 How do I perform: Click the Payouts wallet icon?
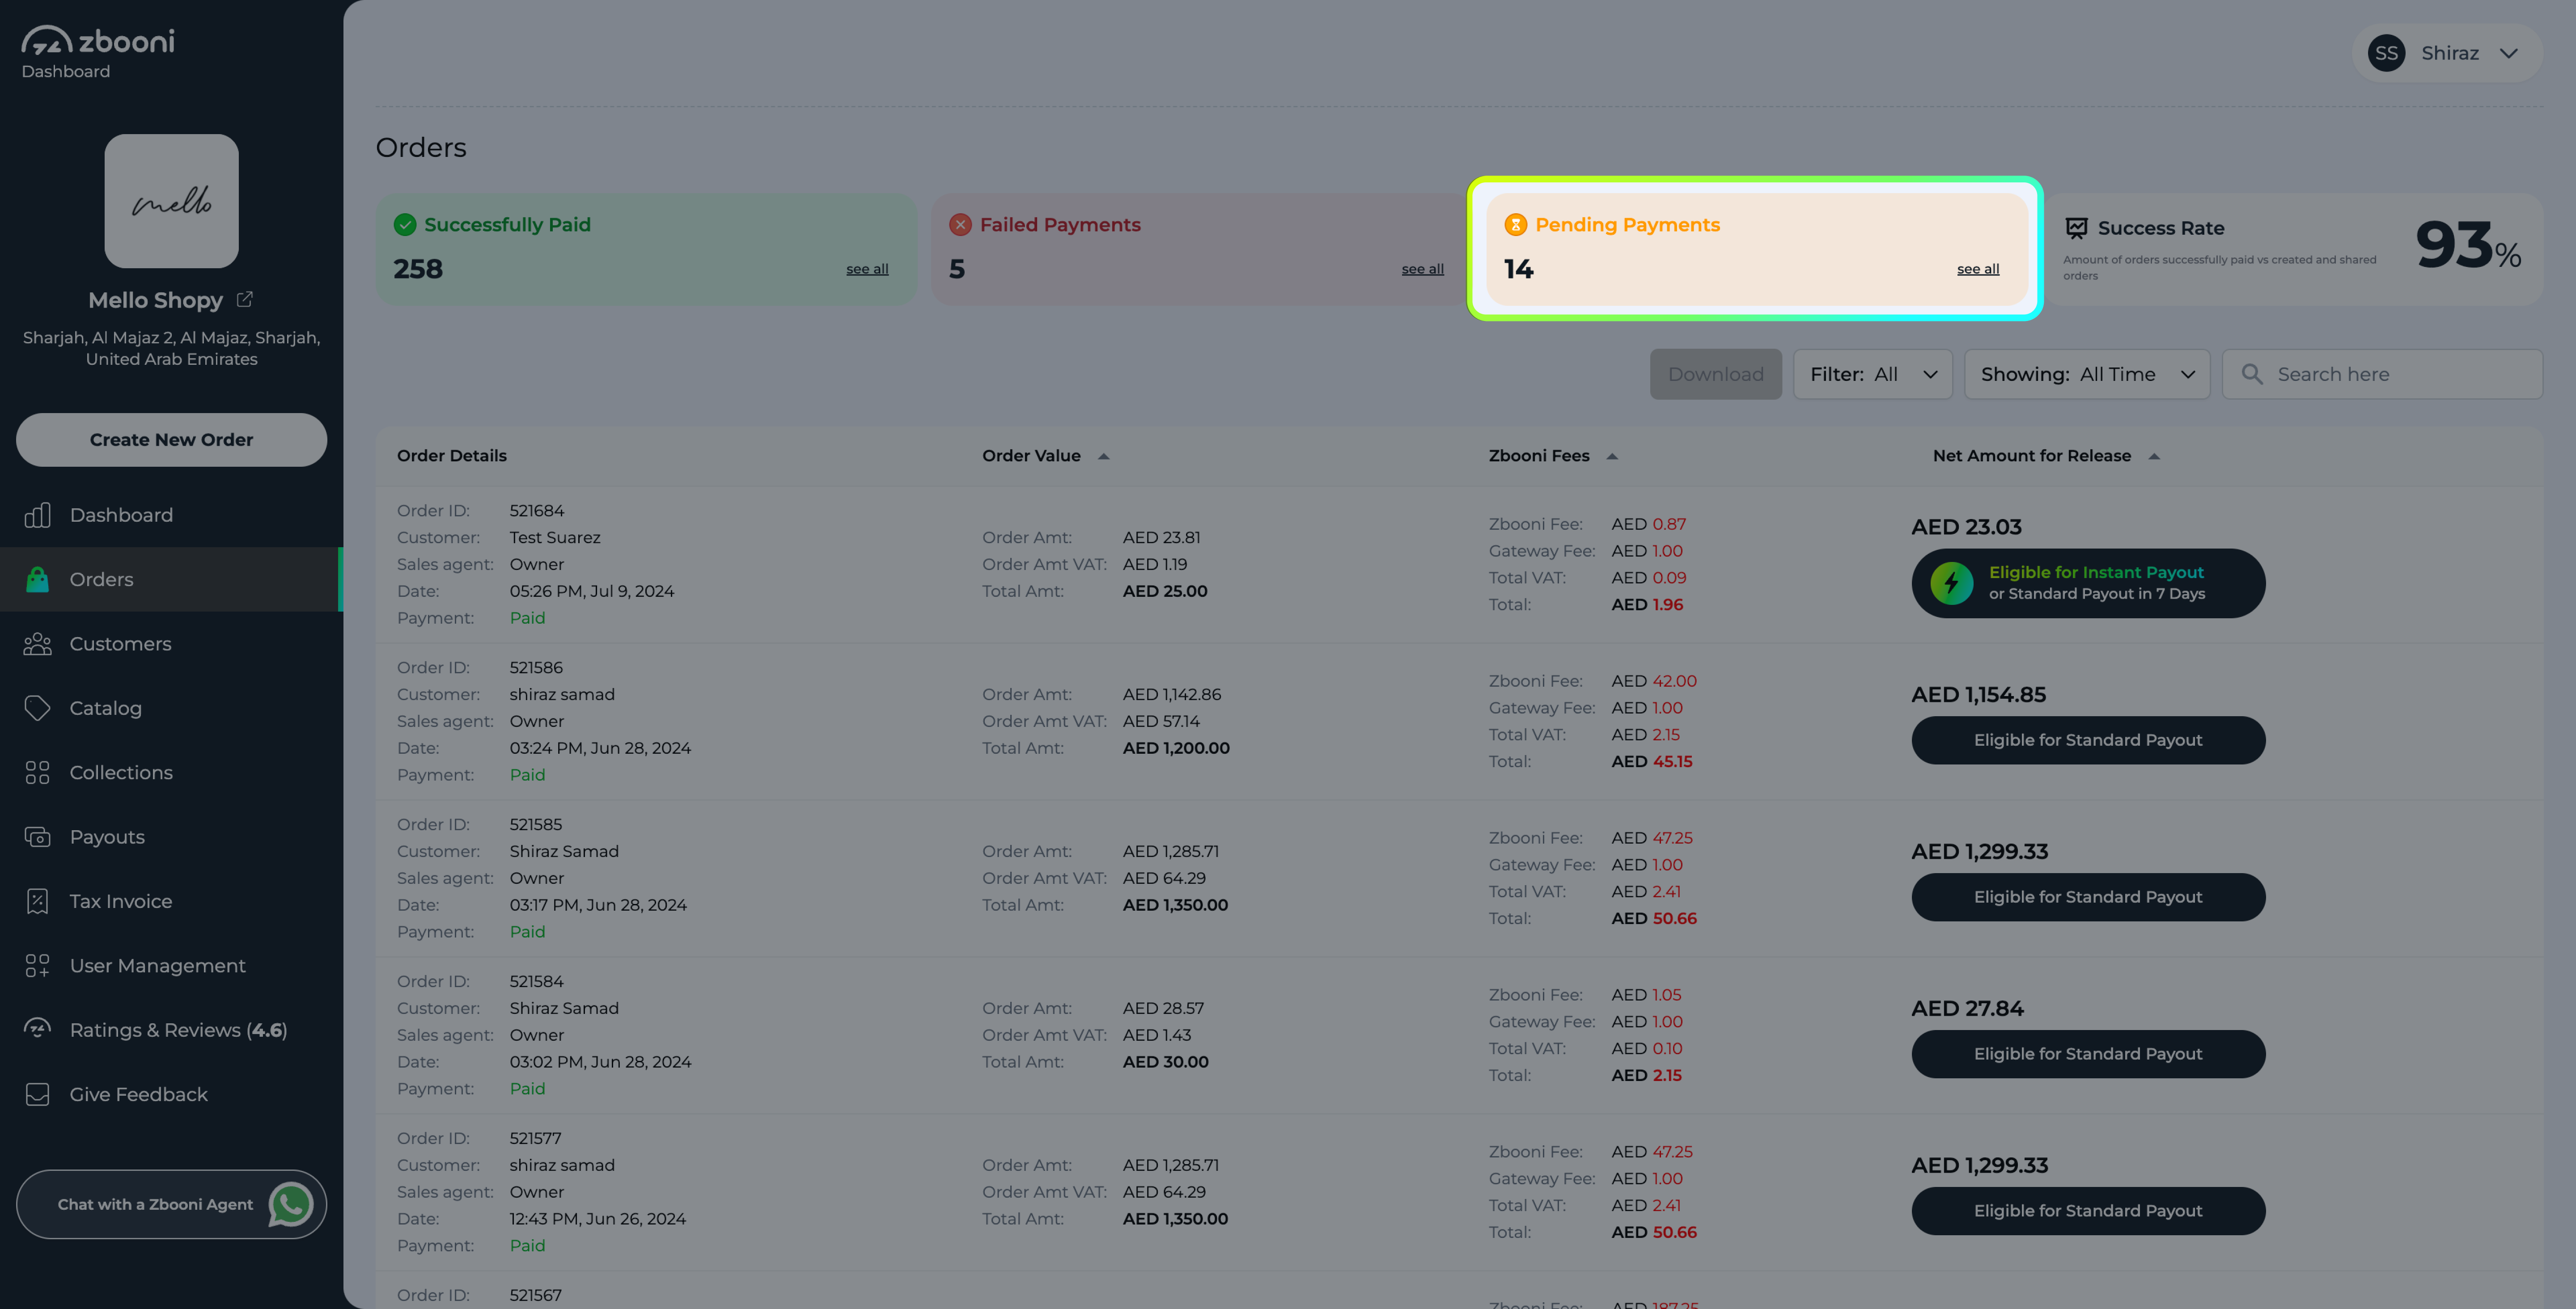37,837
